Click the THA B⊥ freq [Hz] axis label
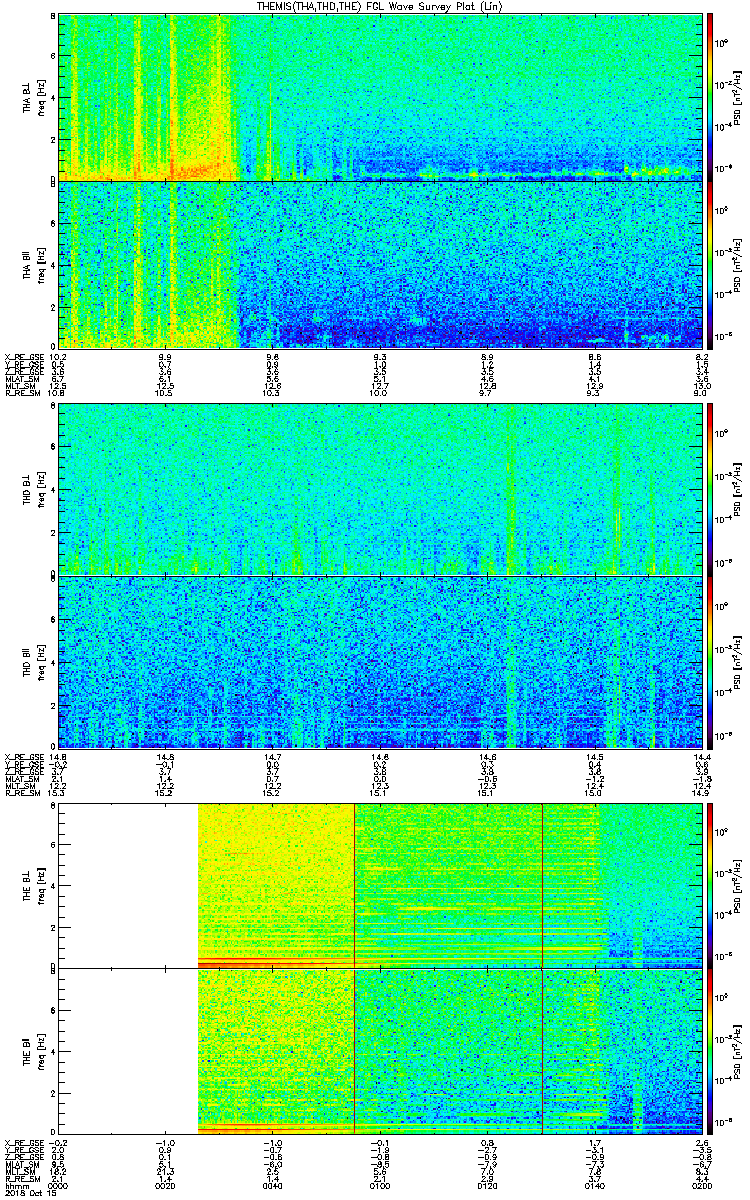750x1200 pixels. 34,96
